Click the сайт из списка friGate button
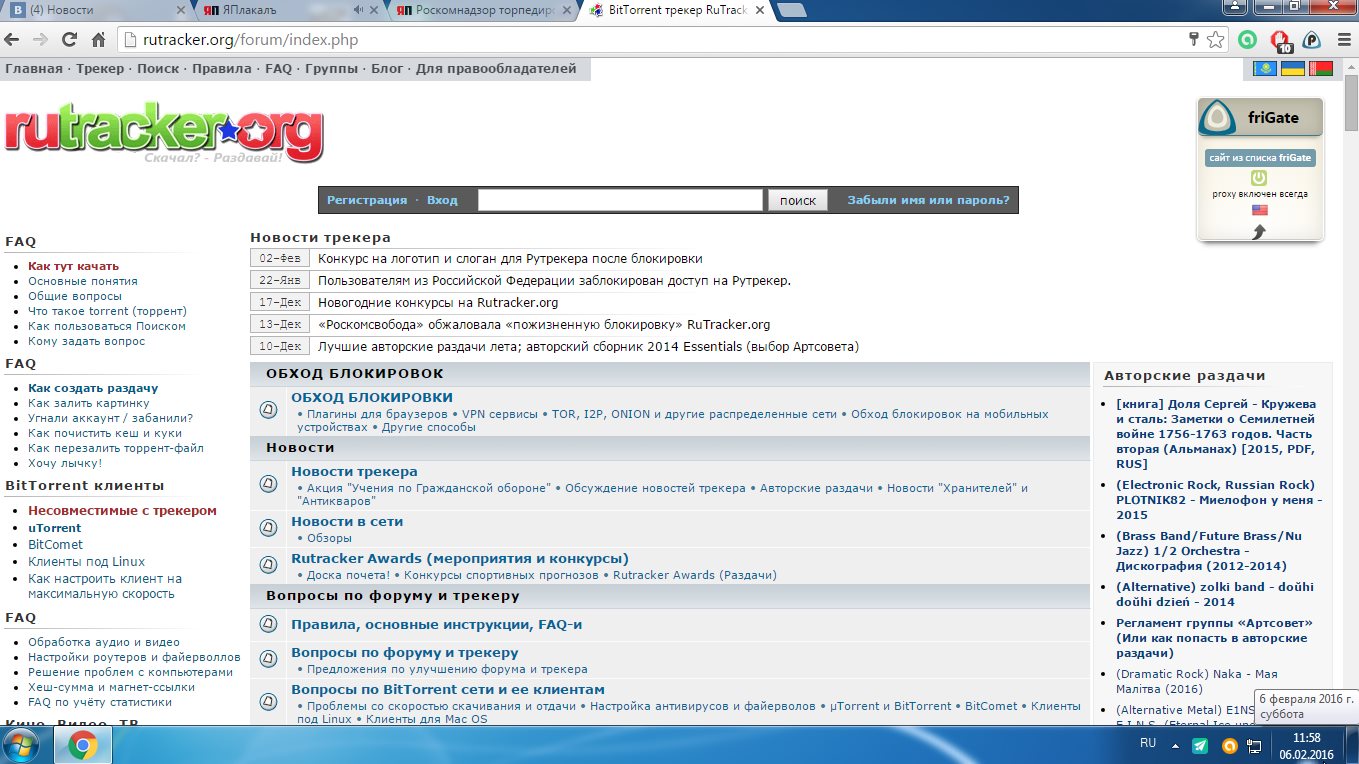The image size is (1359, 764). (x=1260, y=158)
